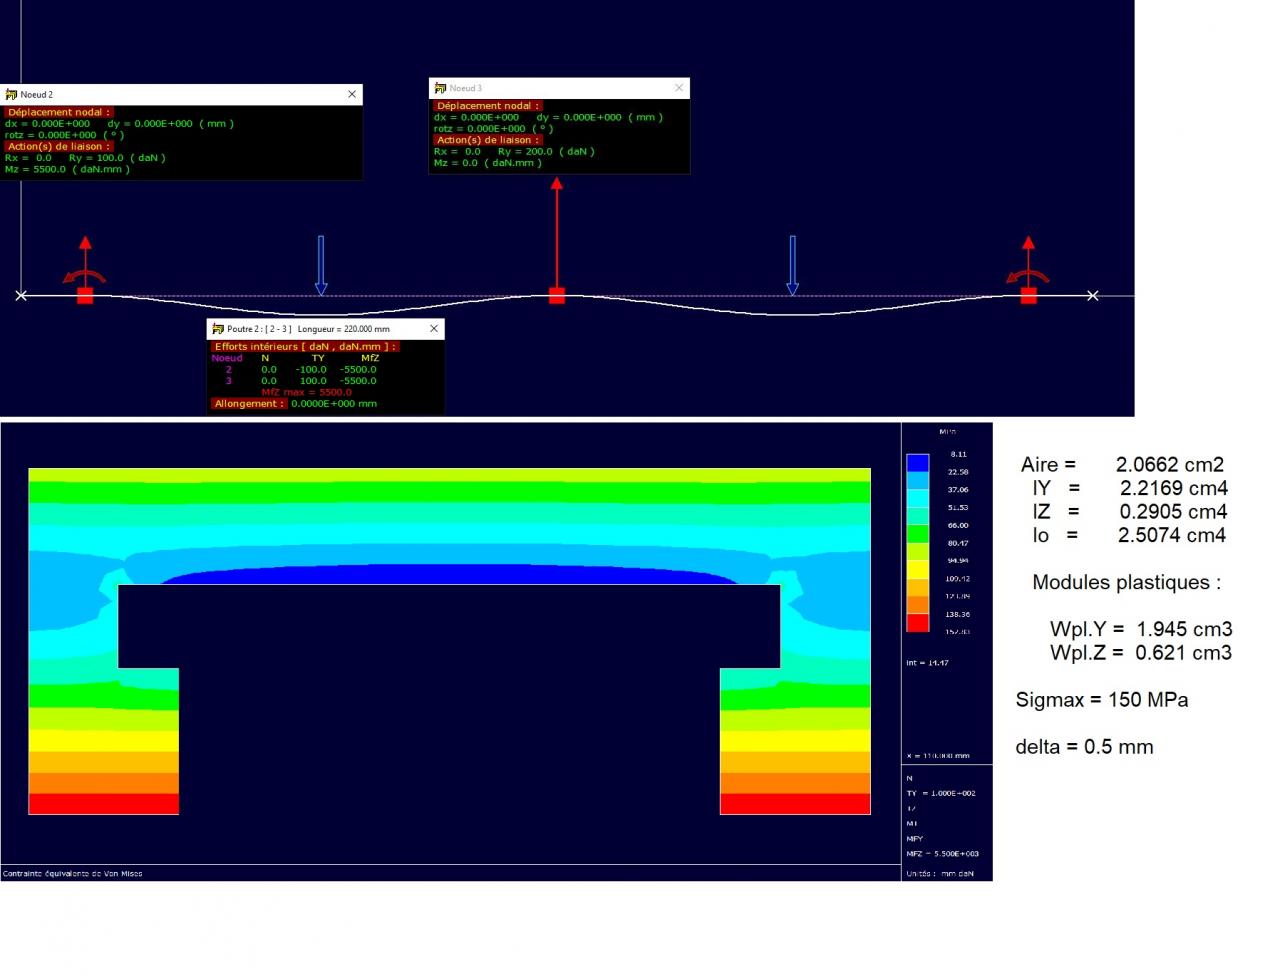Close the Poutre 2 window
The image size is (1280, 976).
click(x=434, y=329)
